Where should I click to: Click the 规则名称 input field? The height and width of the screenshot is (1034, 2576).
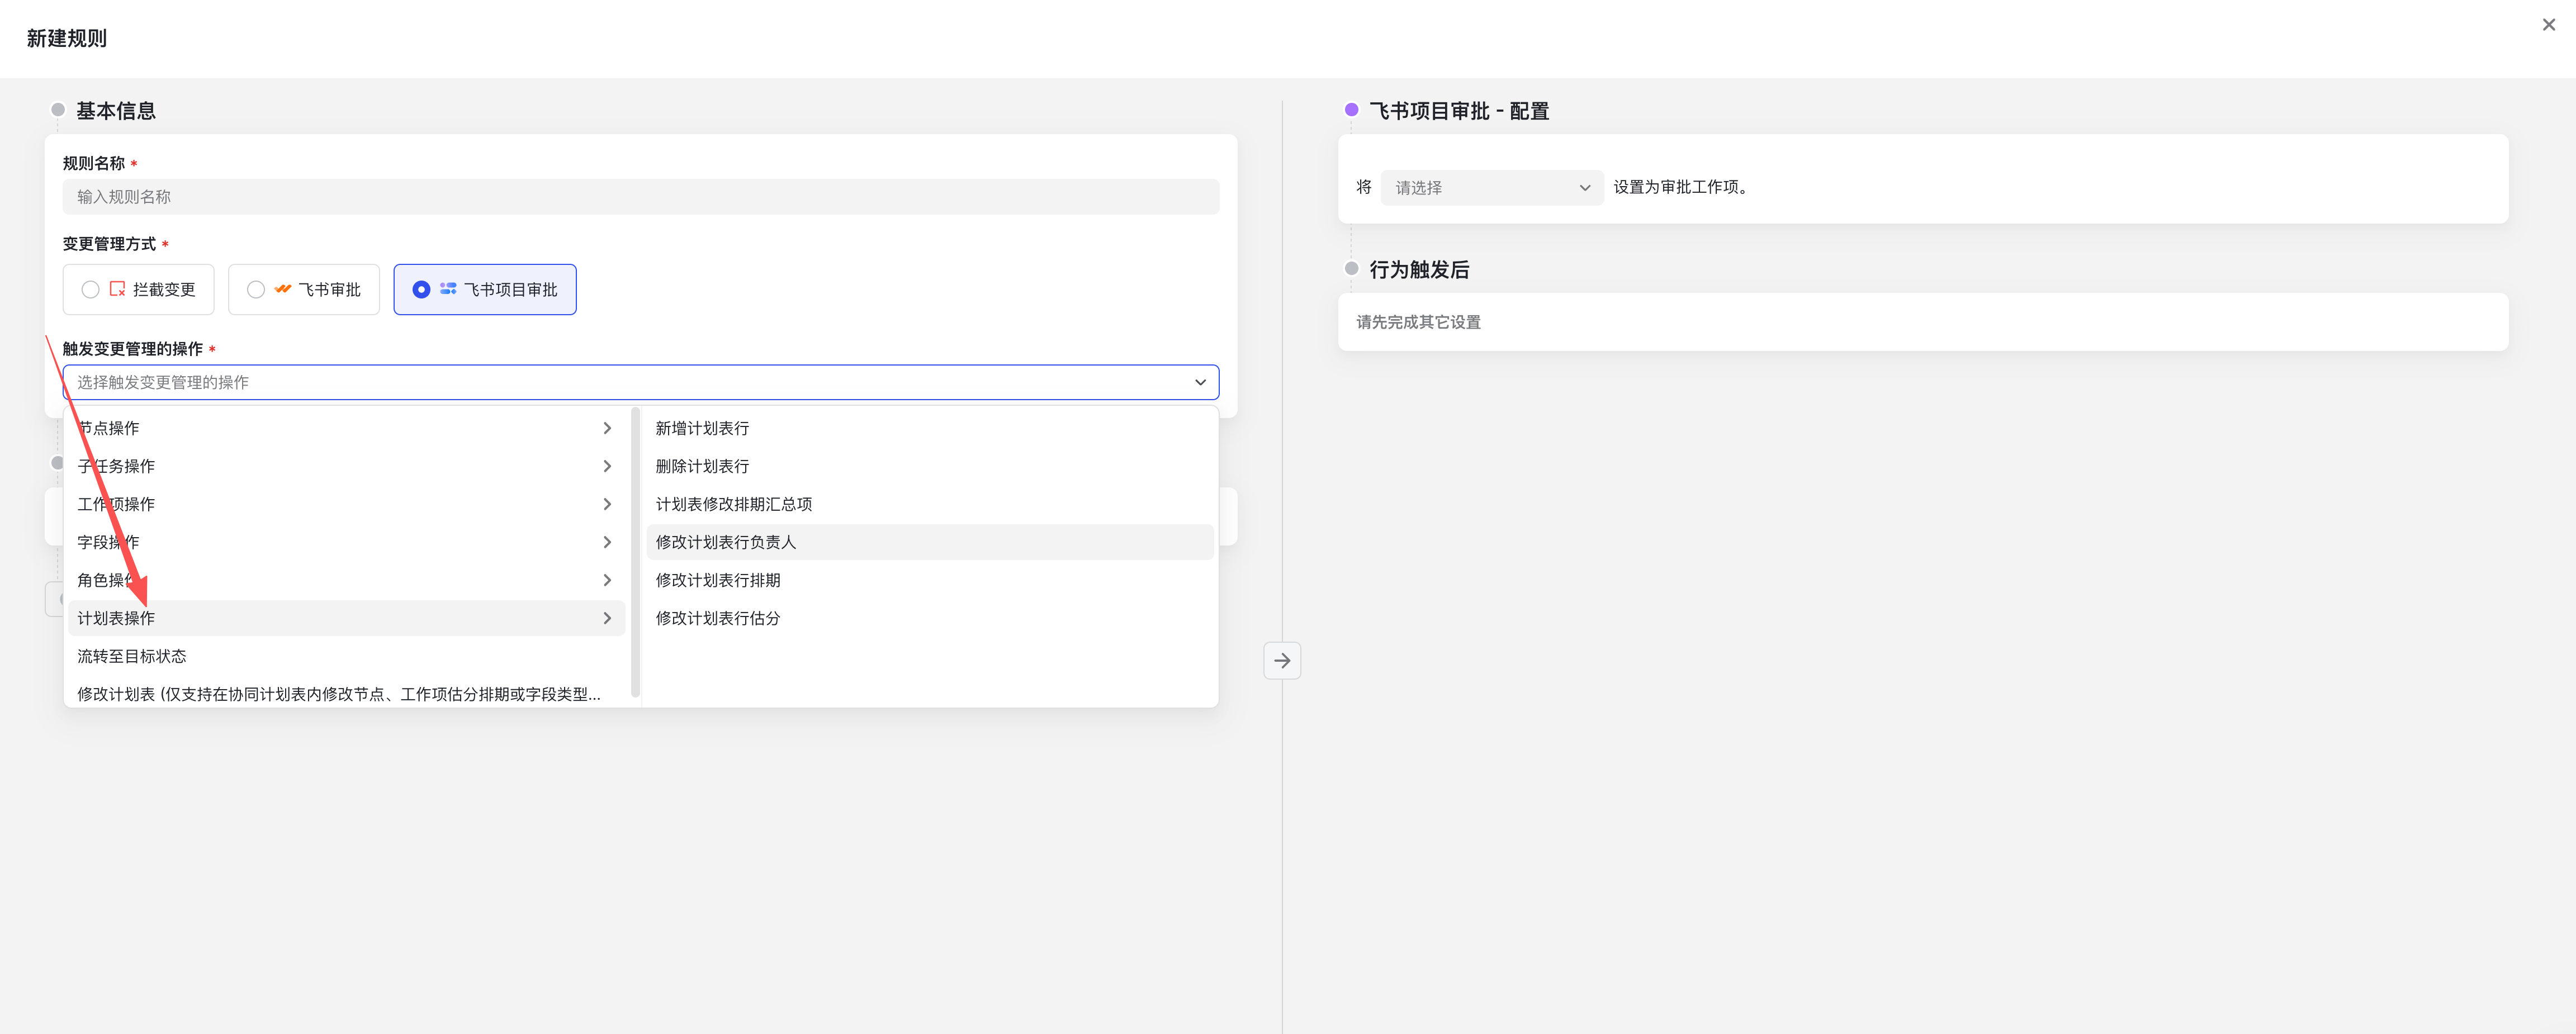click(641, 197)
